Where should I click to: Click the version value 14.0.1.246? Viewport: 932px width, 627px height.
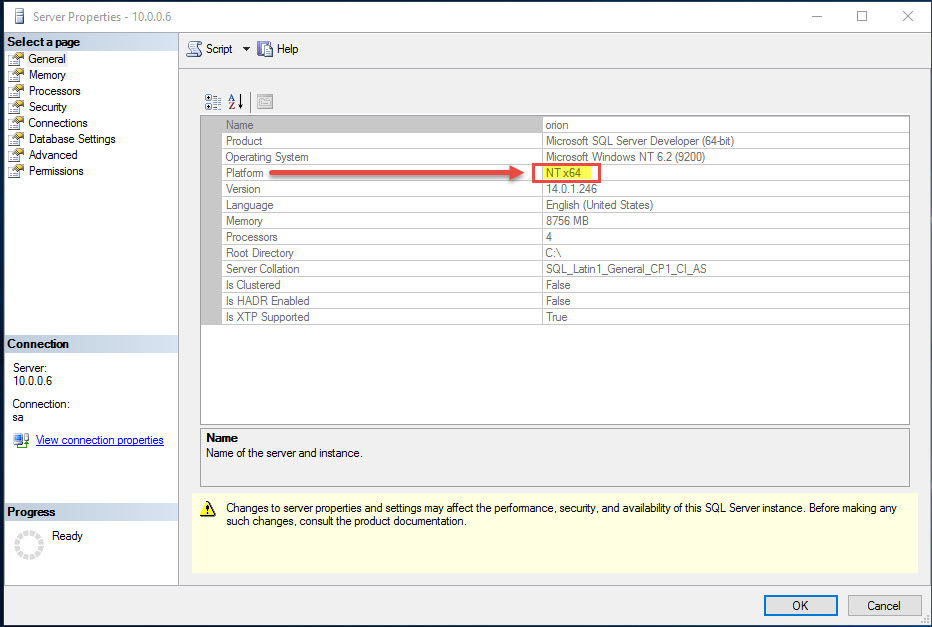[x=571, y=189]
